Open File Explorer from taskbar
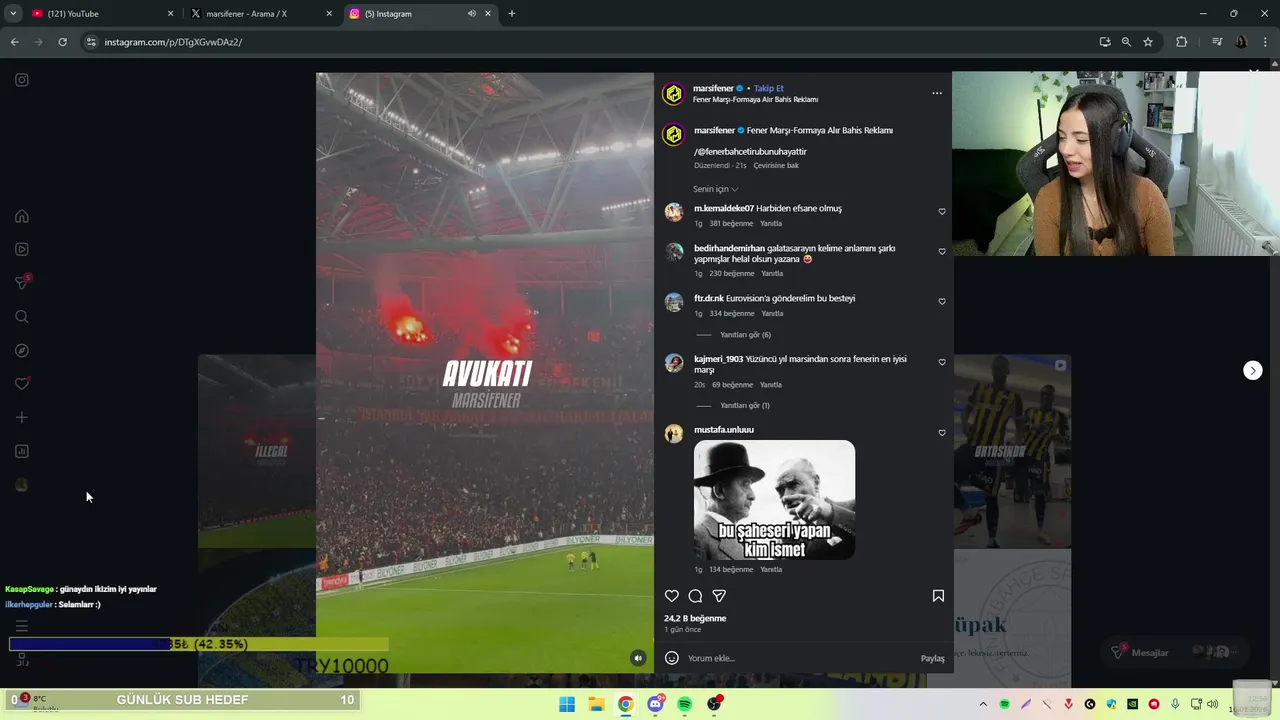 tap(596, 704)
